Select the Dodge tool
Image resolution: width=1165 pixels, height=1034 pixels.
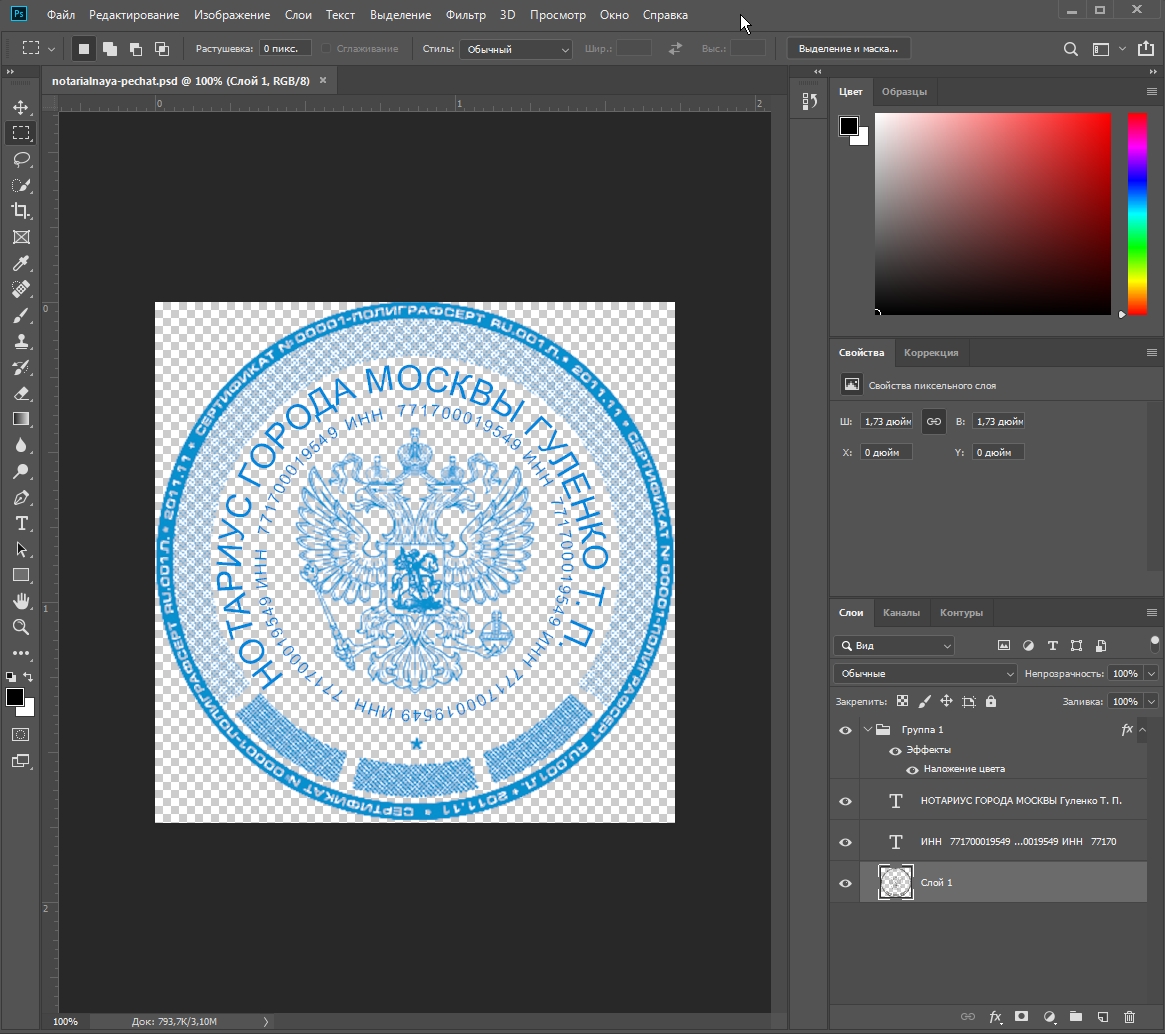point(21,471)
